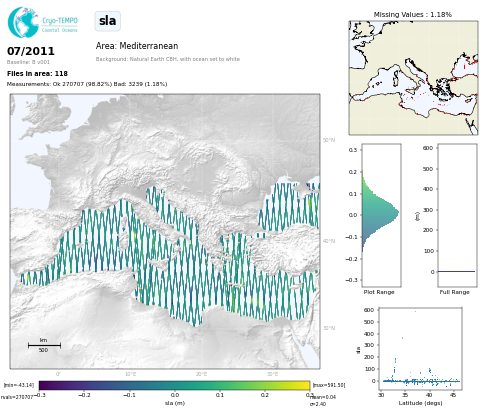Click the 07/2011 date heading

pyautogui.click(x=31, y=51)
